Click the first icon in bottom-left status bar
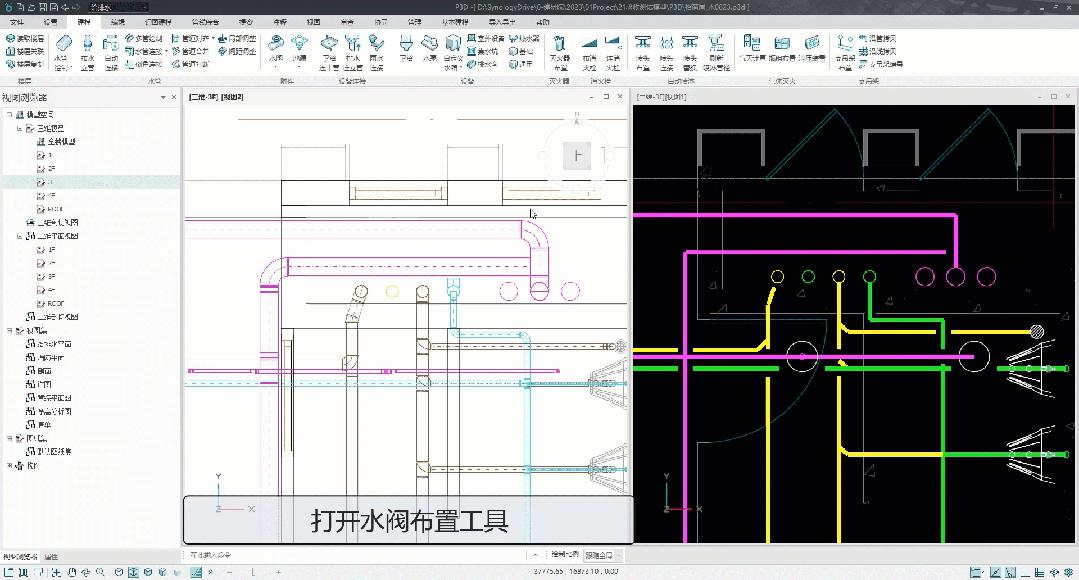The width and height of the screenshot is (1079, 580). [x=9, y=572]
